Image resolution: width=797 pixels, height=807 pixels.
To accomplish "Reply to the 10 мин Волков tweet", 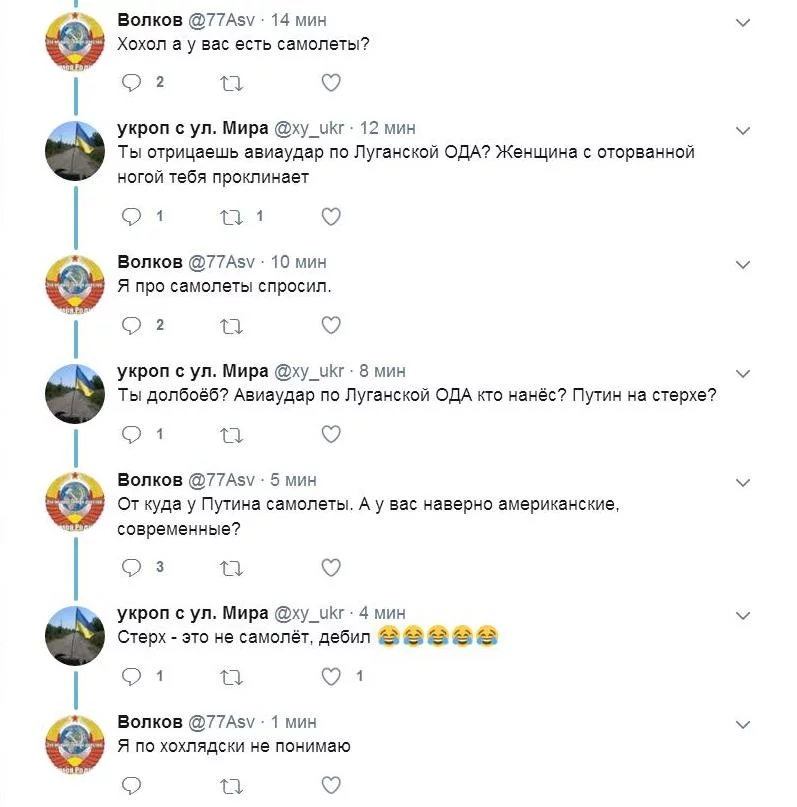I will pos(131,325).
